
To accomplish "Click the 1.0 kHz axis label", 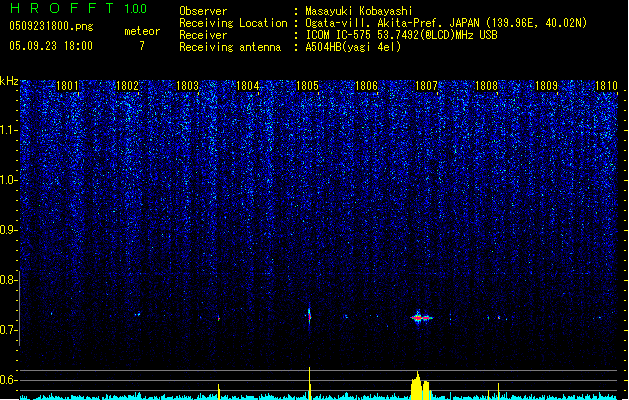I will tap(8, 180).
